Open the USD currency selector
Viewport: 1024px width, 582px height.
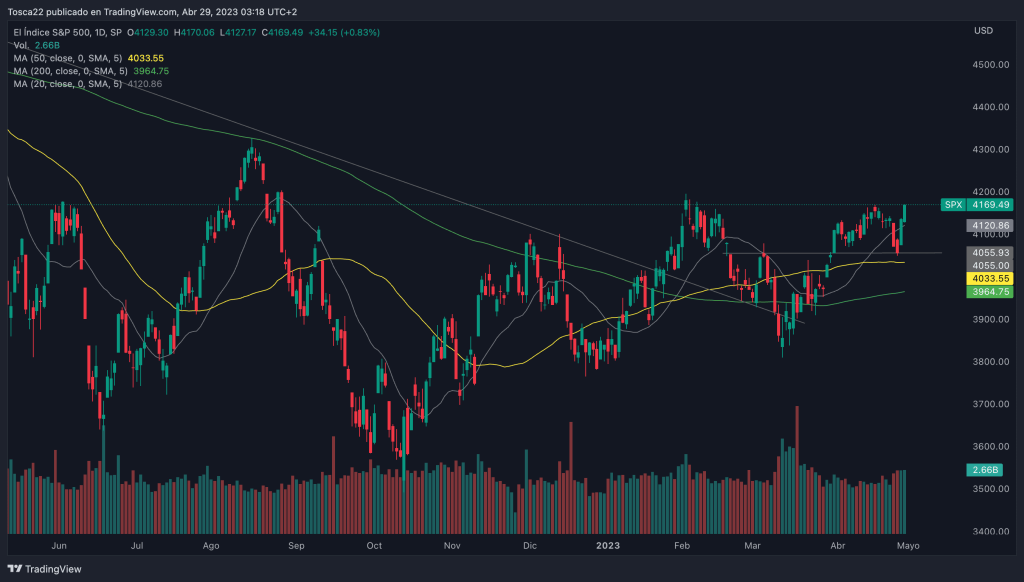point(982,31)
